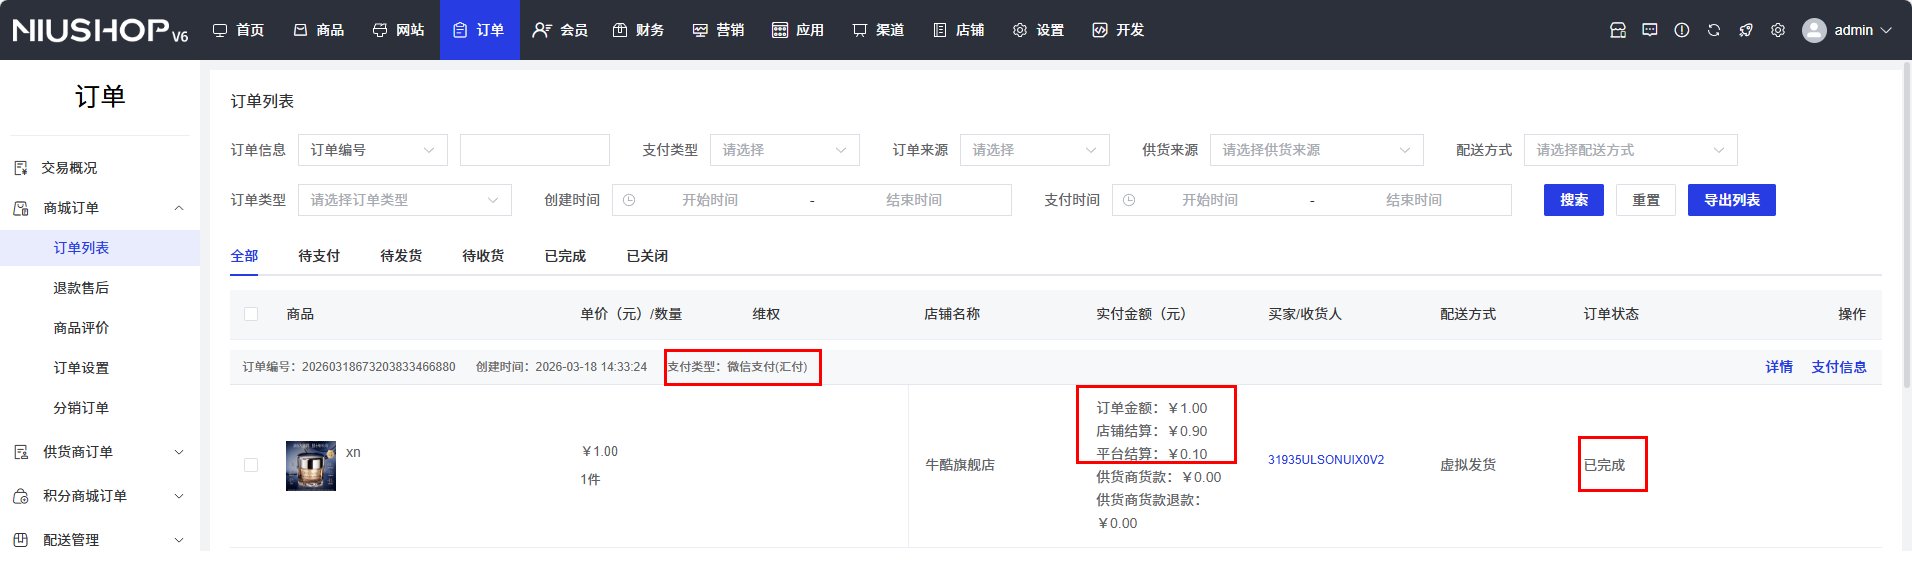Viewport: 1912px width, 568px height.
Task: Open the 订单类型 dropdown
Action: tap(405, 200)
